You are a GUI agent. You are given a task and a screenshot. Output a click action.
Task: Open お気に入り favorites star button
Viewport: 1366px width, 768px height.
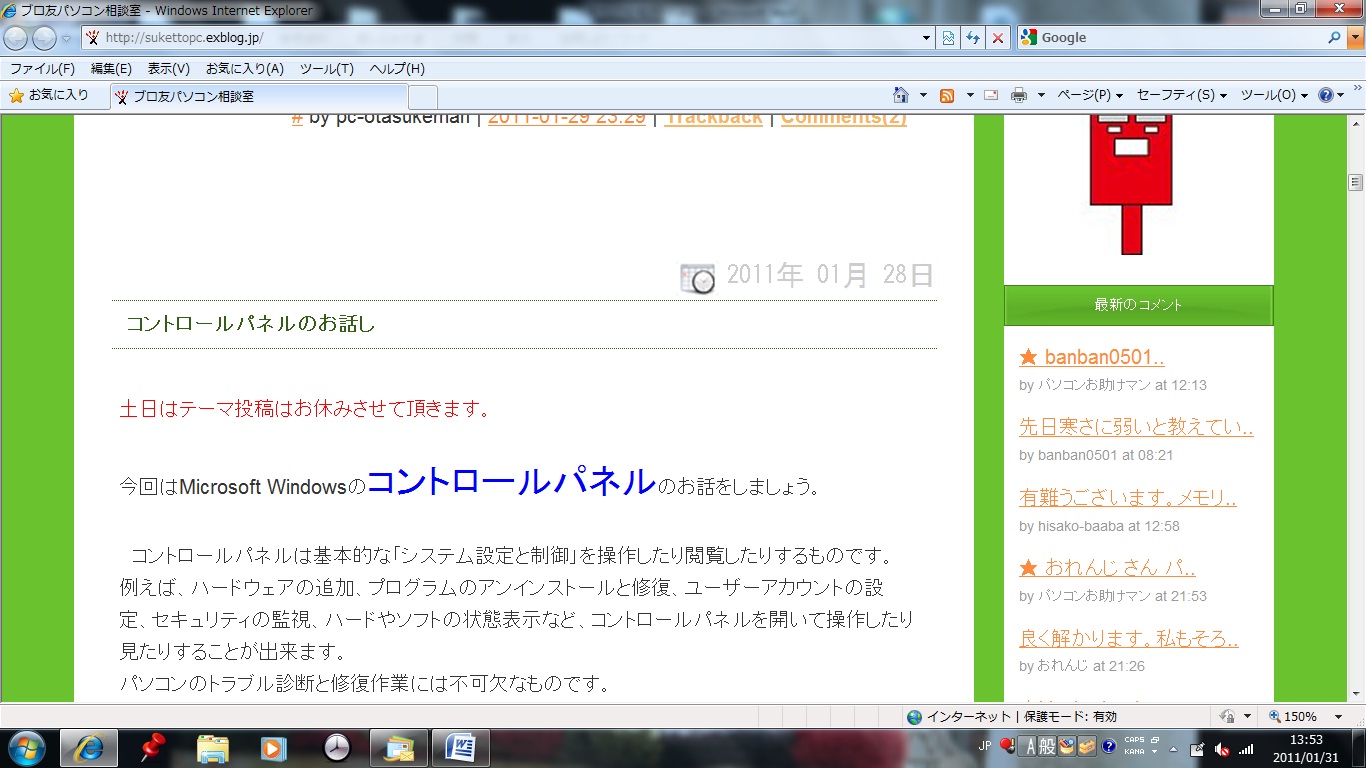[x=49, y=95]
